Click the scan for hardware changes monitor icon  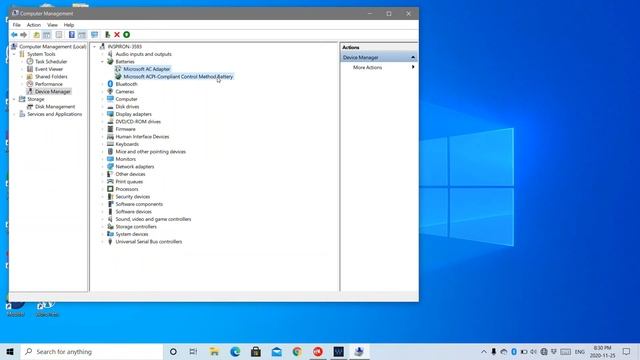[x=95, y=35]
